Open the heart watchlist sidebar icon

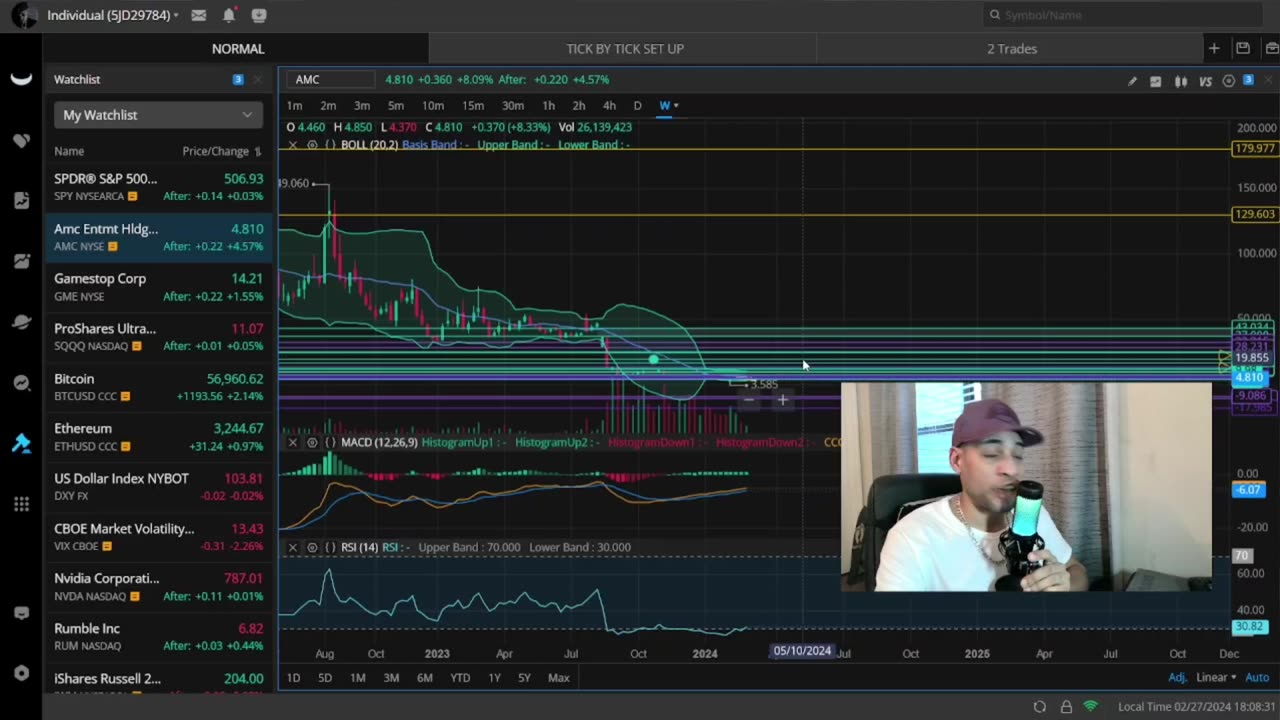(21, 140)
